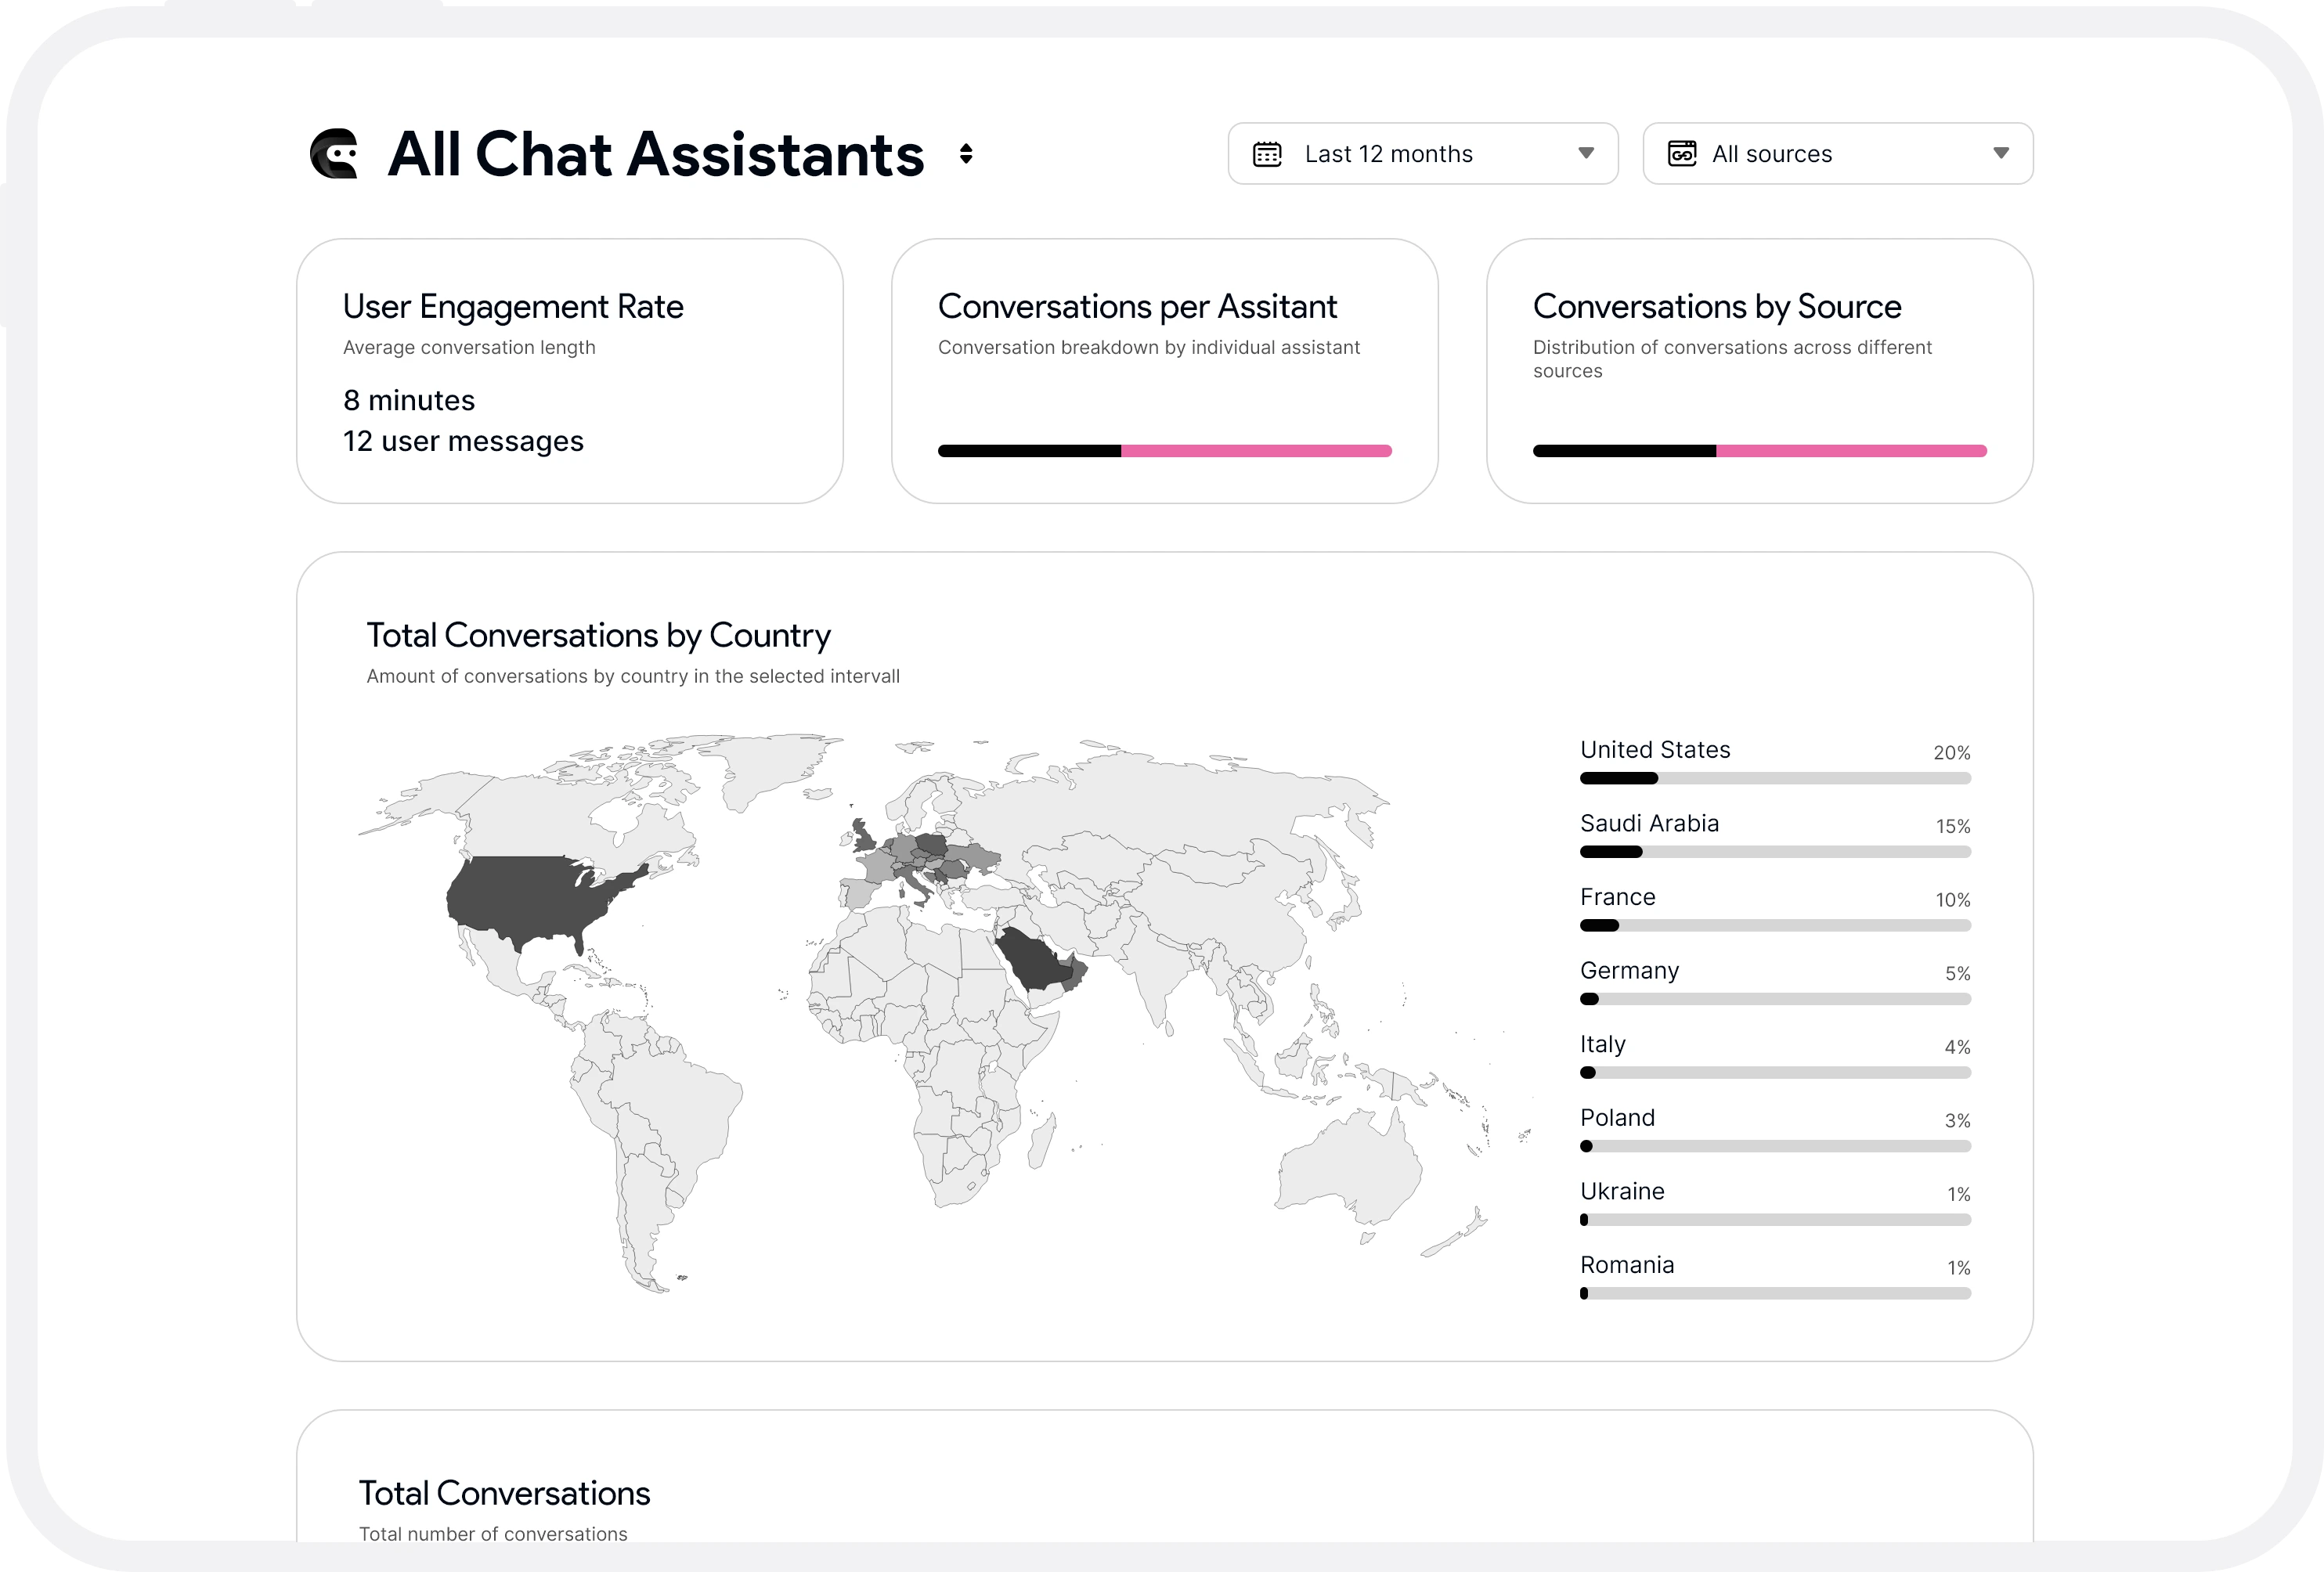
Task: Click the Saudi Arabia row label
Action: tap(1649, 824)
